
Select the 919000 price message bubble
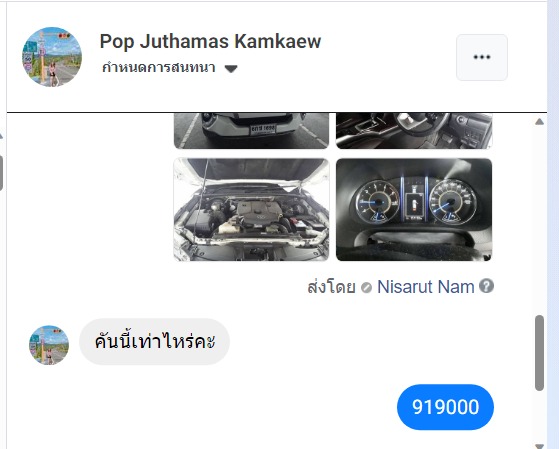445,407
